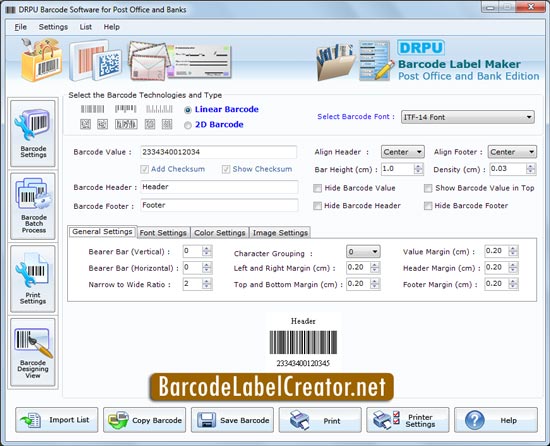Click the barcode and QR cards banner icon

point(96,60)
